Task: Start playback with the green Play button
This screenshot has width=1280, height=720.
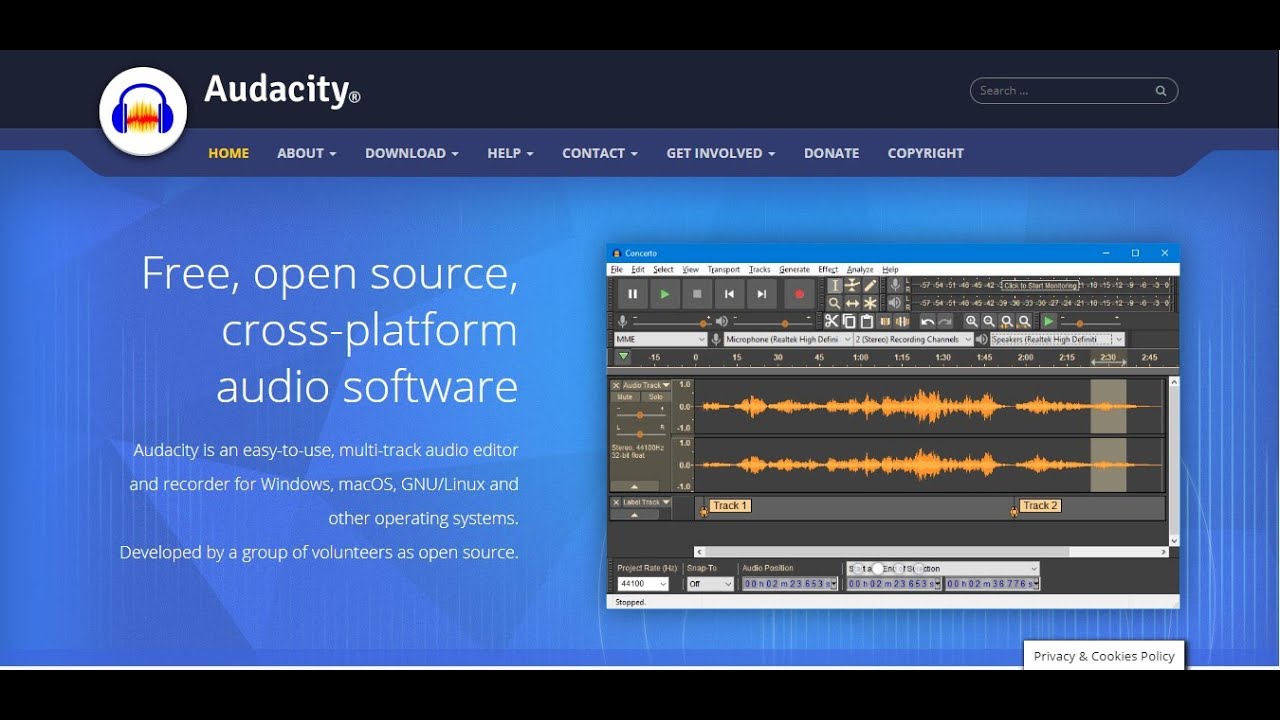Action: (x=664, y=294)
